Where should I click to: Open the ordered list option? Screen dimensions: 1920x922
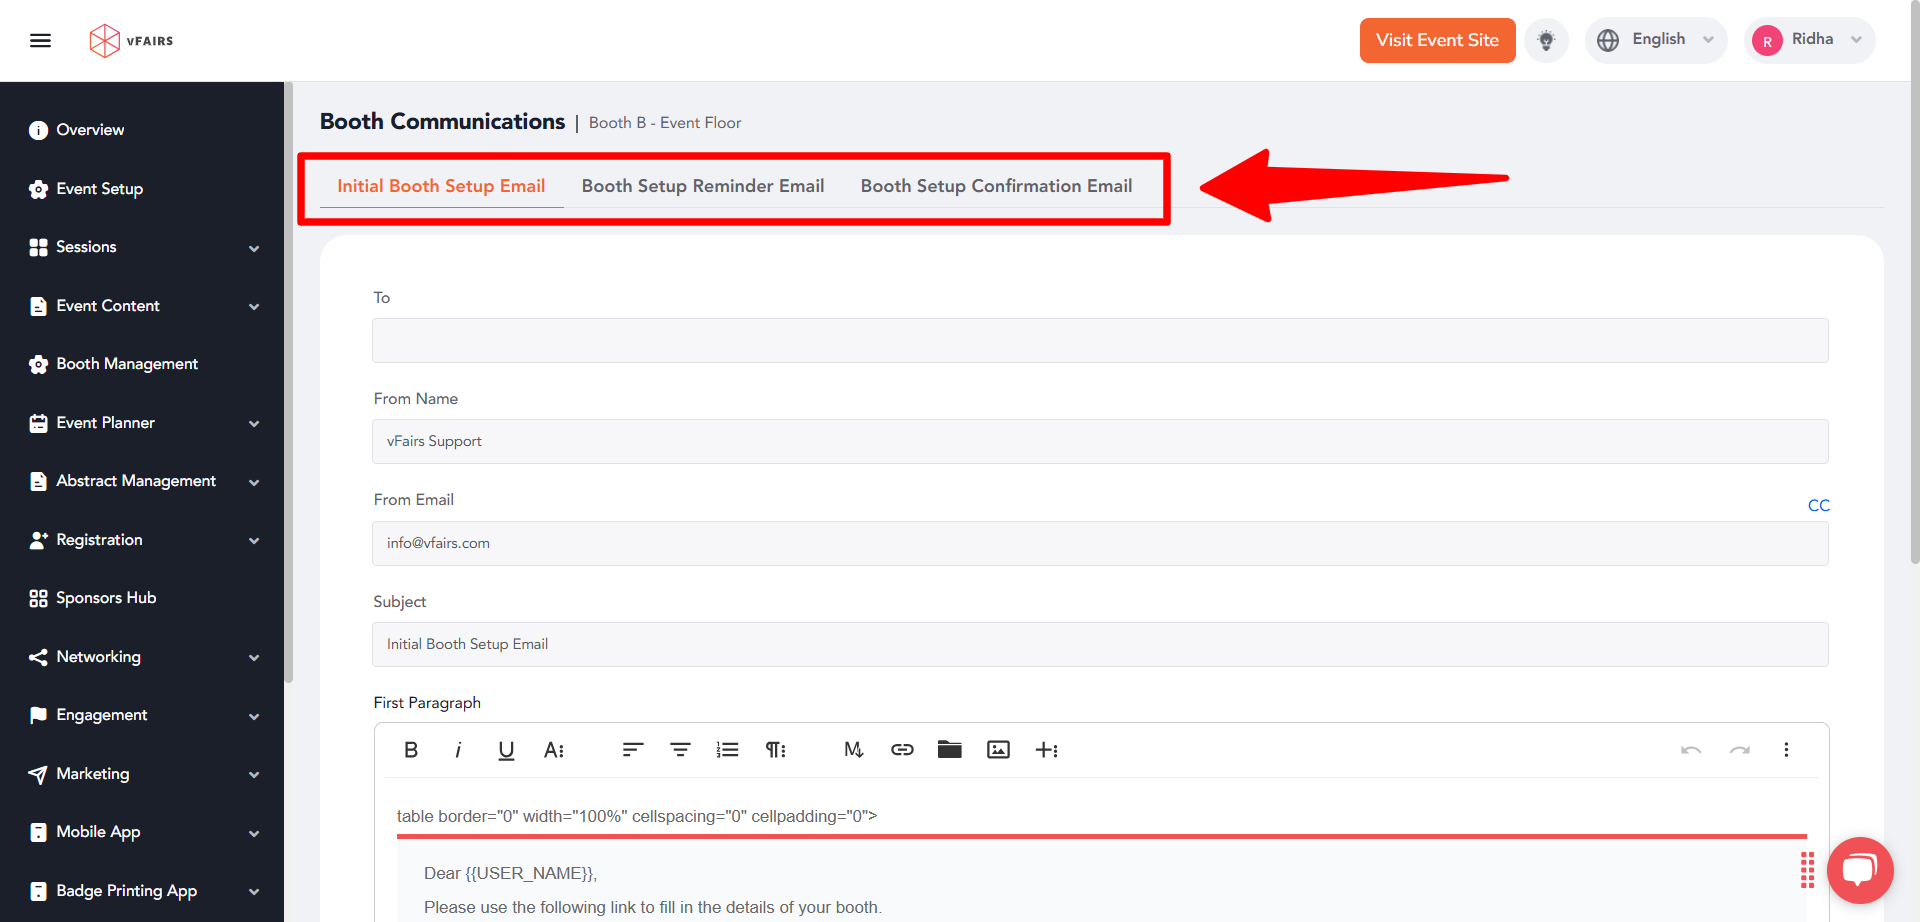tap(727, 749)
